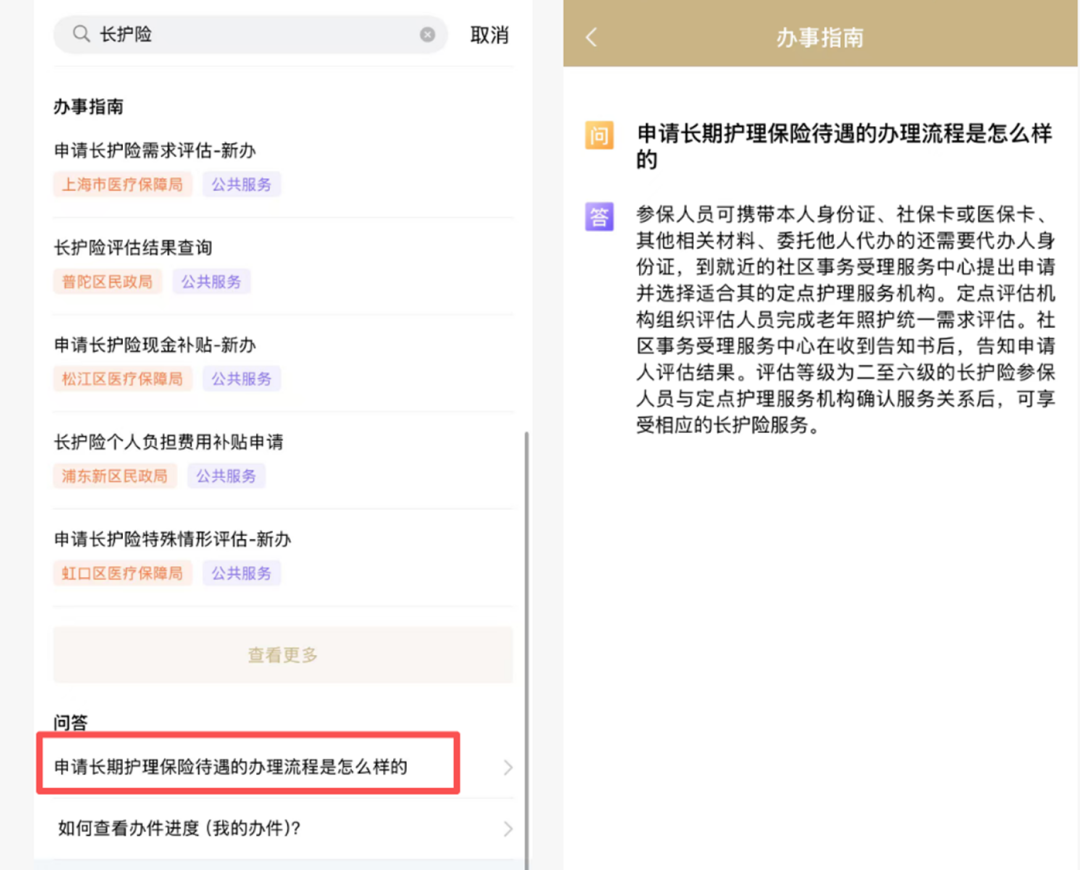Clear the search text with the X icon
Viewport: 1080px width, 870px height.
click(427, 35)
